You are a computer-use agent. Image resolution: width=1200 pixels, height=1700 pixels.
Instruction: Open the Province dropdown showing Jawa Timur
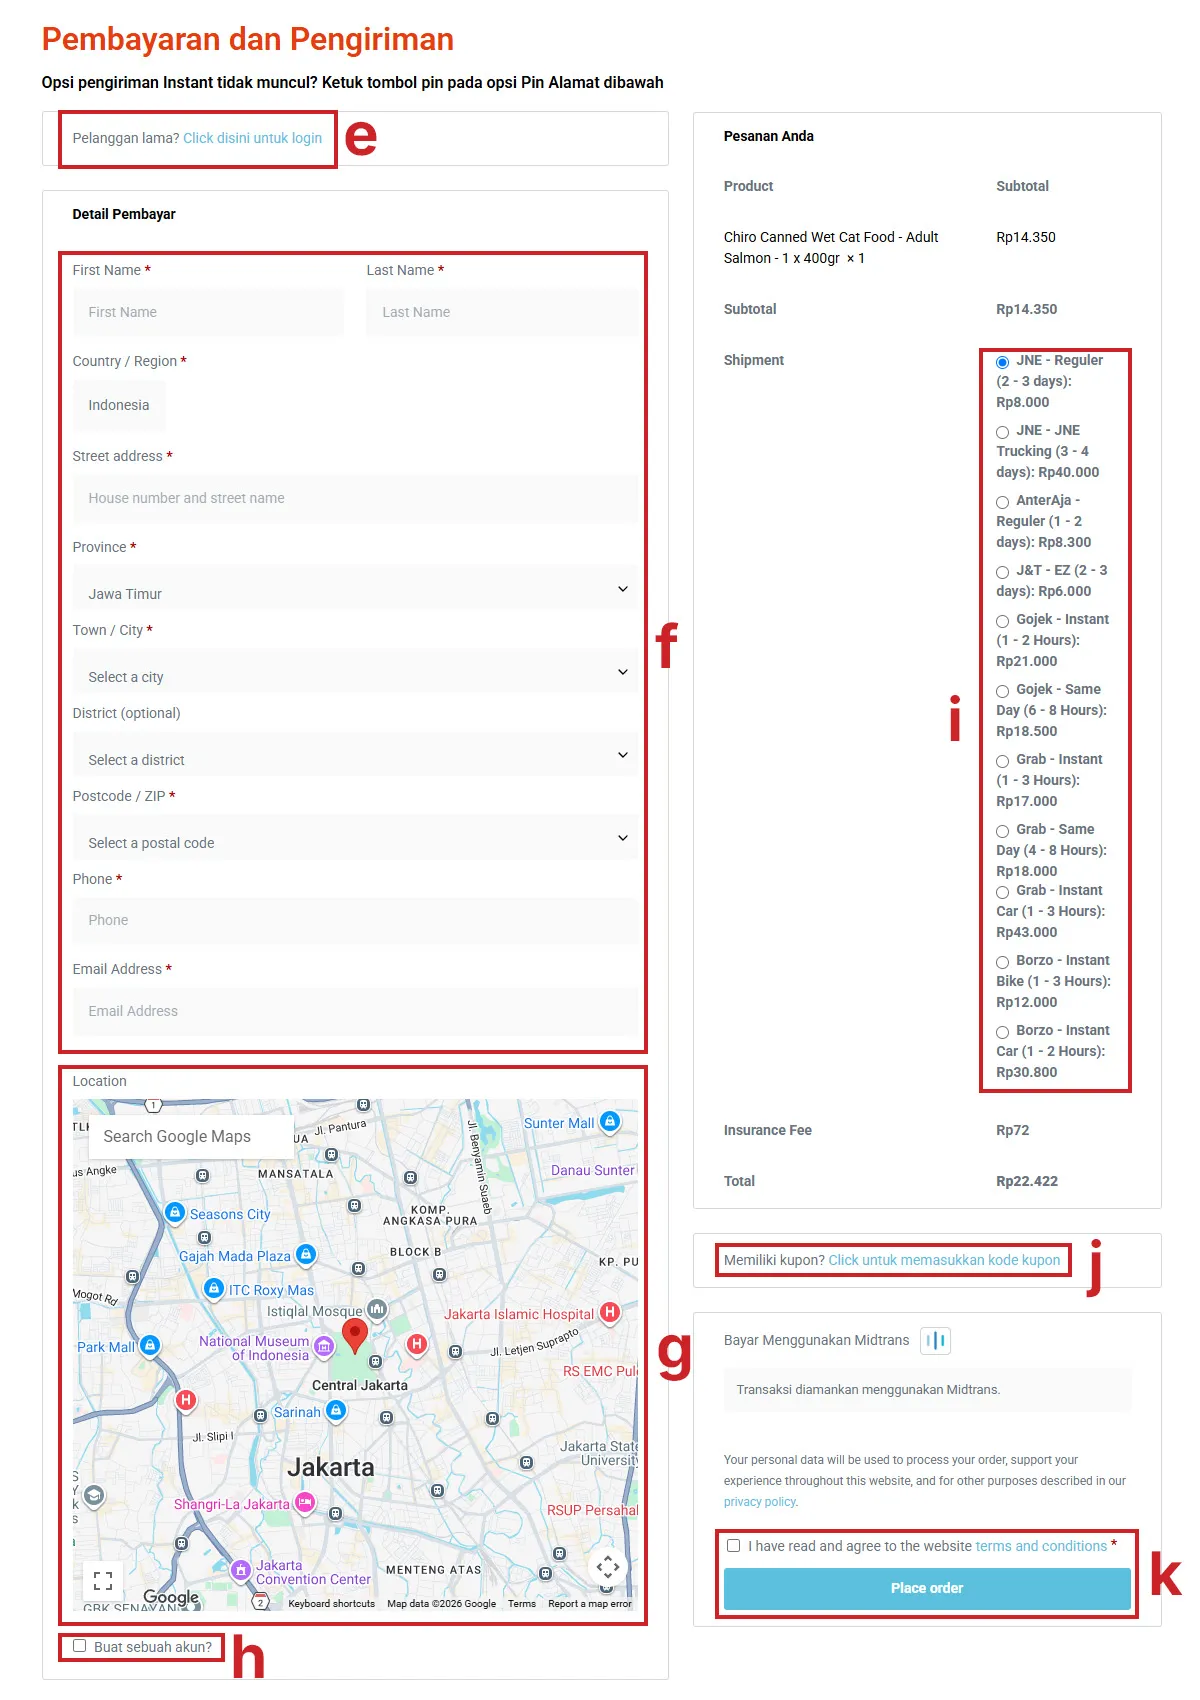click(355, 589)
